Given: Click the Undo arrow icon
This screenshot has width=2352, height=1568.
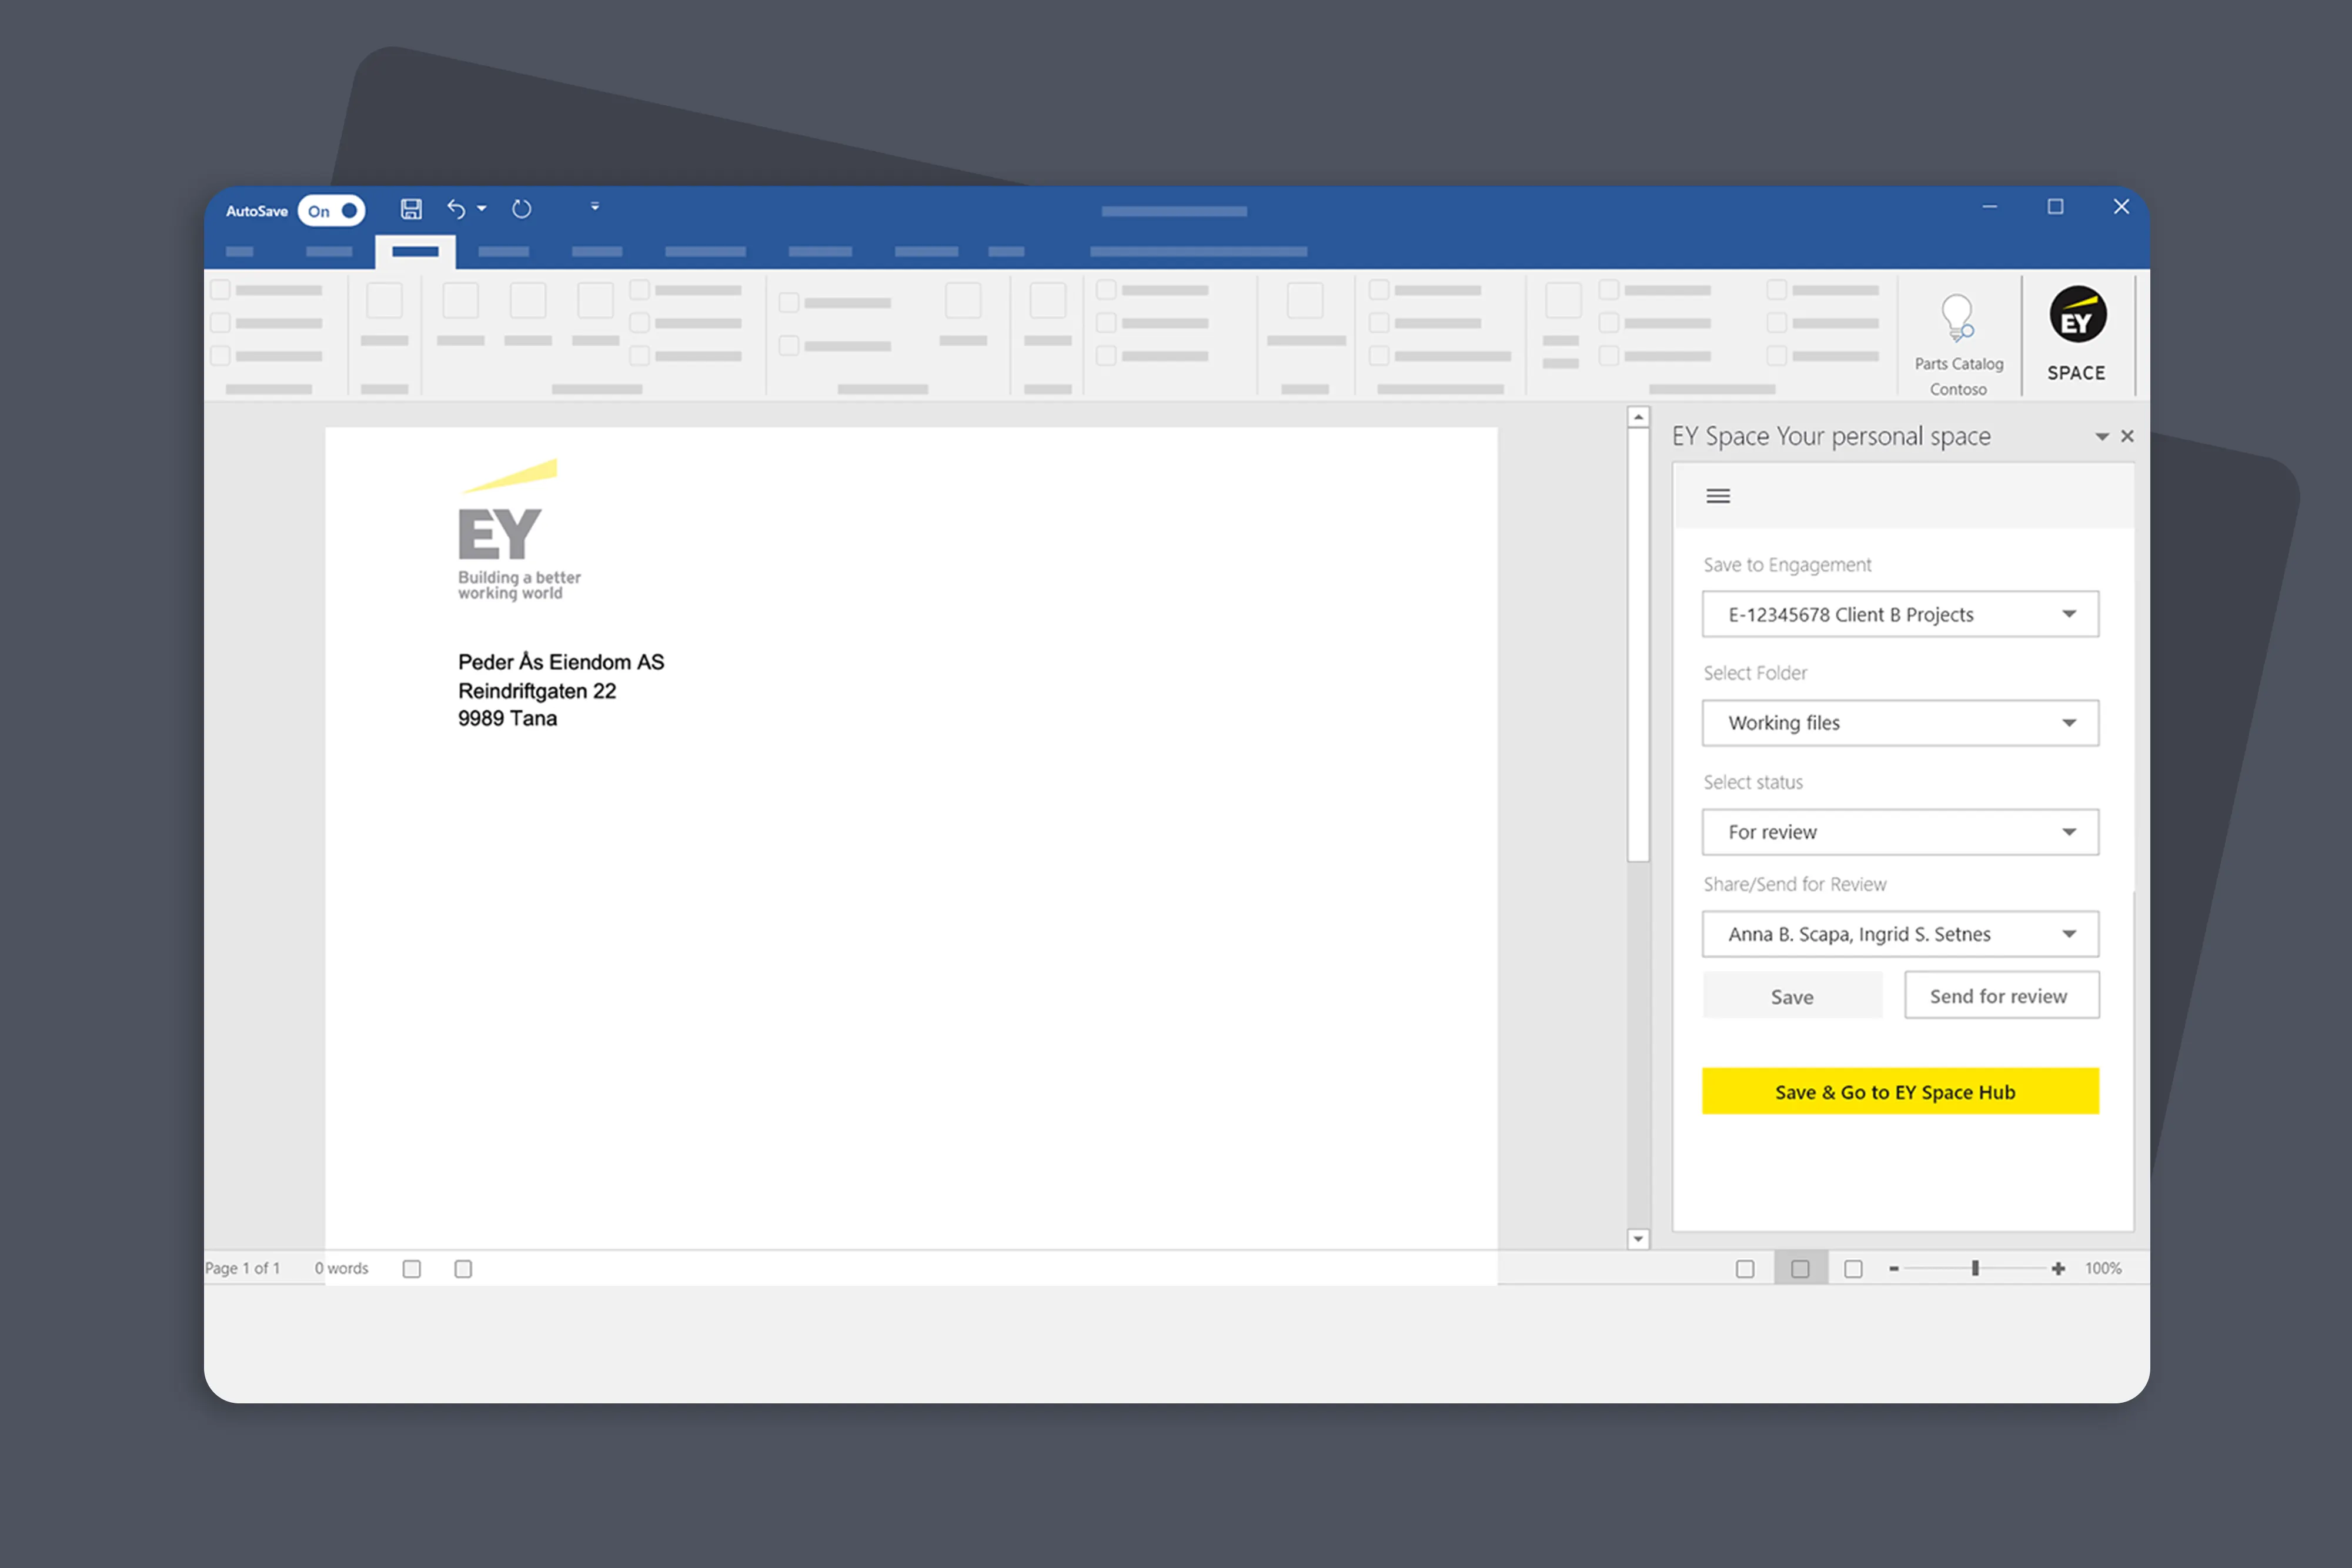Looking at the screenshot, I should (456, 209).
